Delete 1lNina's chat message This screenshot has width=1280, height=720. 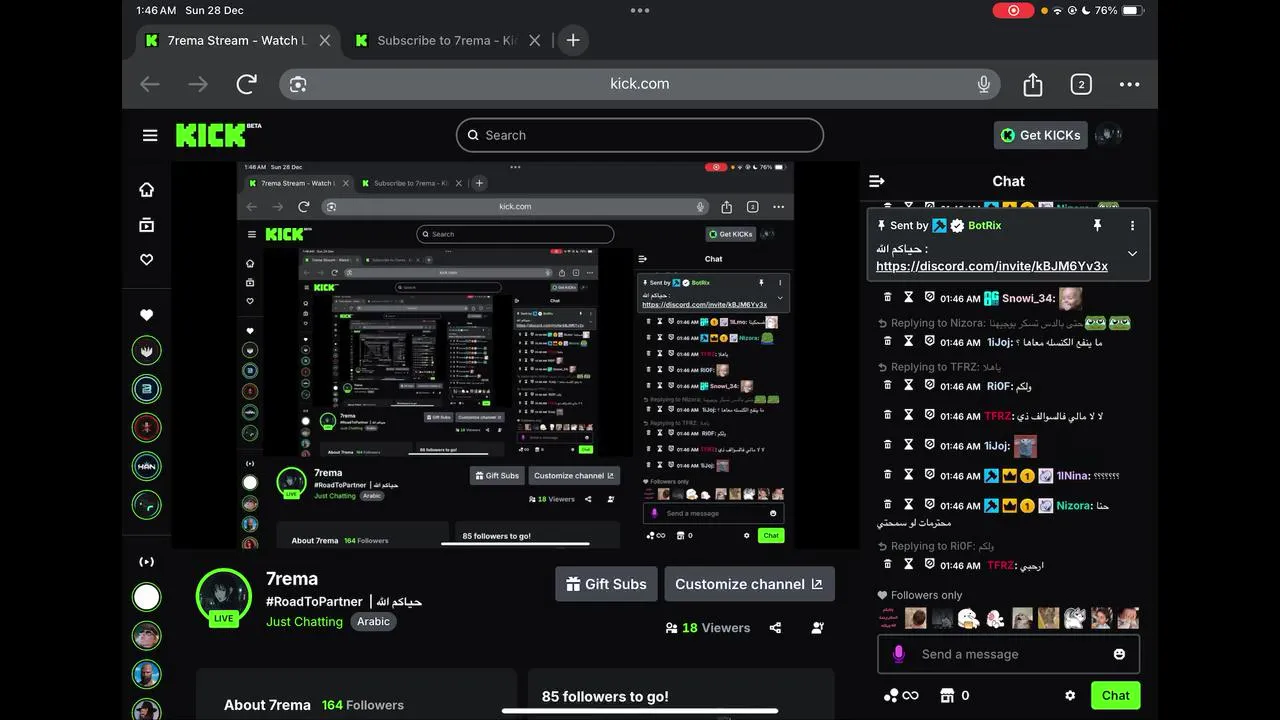pyautogui.click(x=887, y=475)
